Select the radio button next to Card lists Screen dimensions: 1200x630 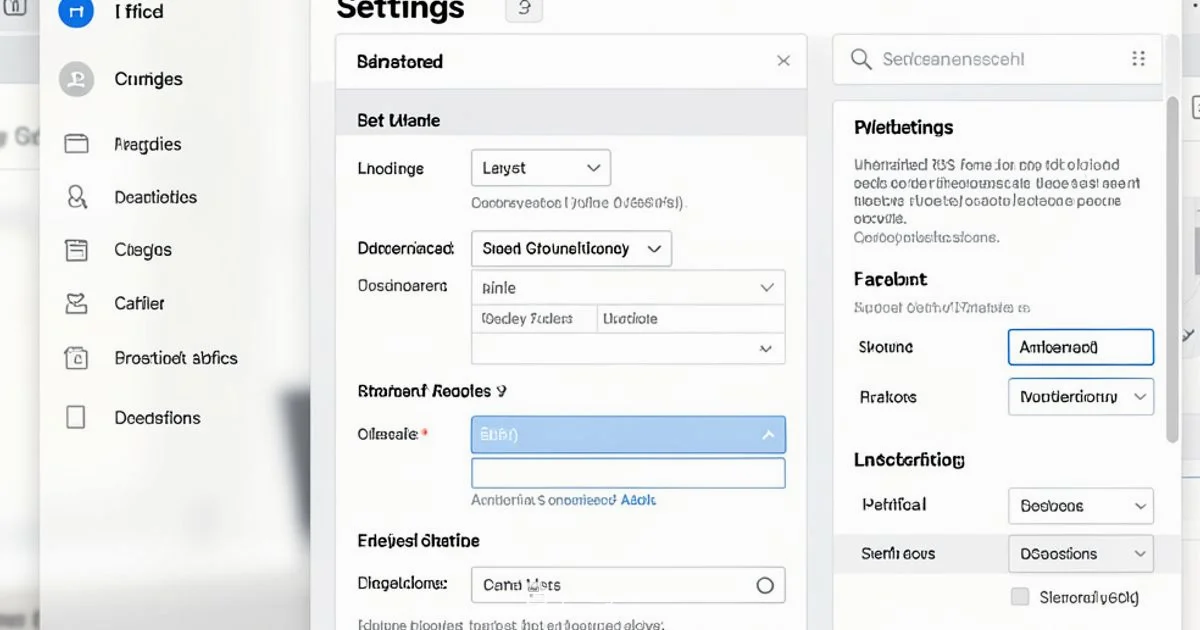pos(766,585)
